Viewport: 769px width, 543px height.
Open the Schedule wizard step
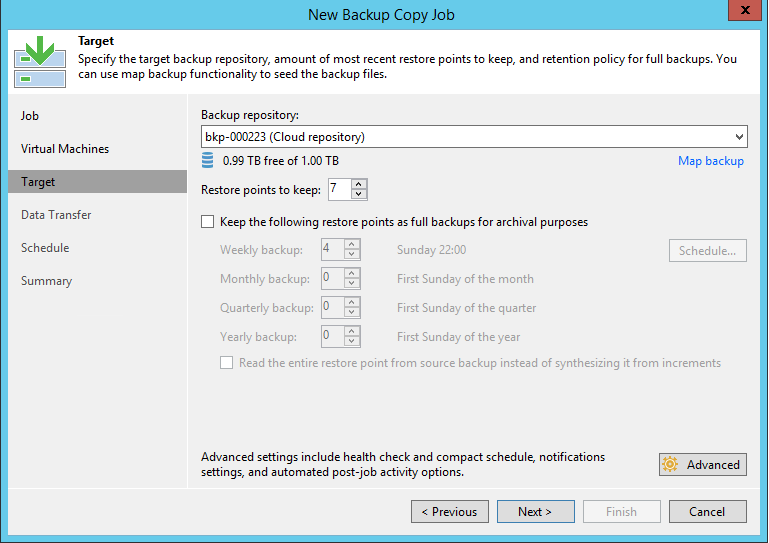(x=45, y=248)
